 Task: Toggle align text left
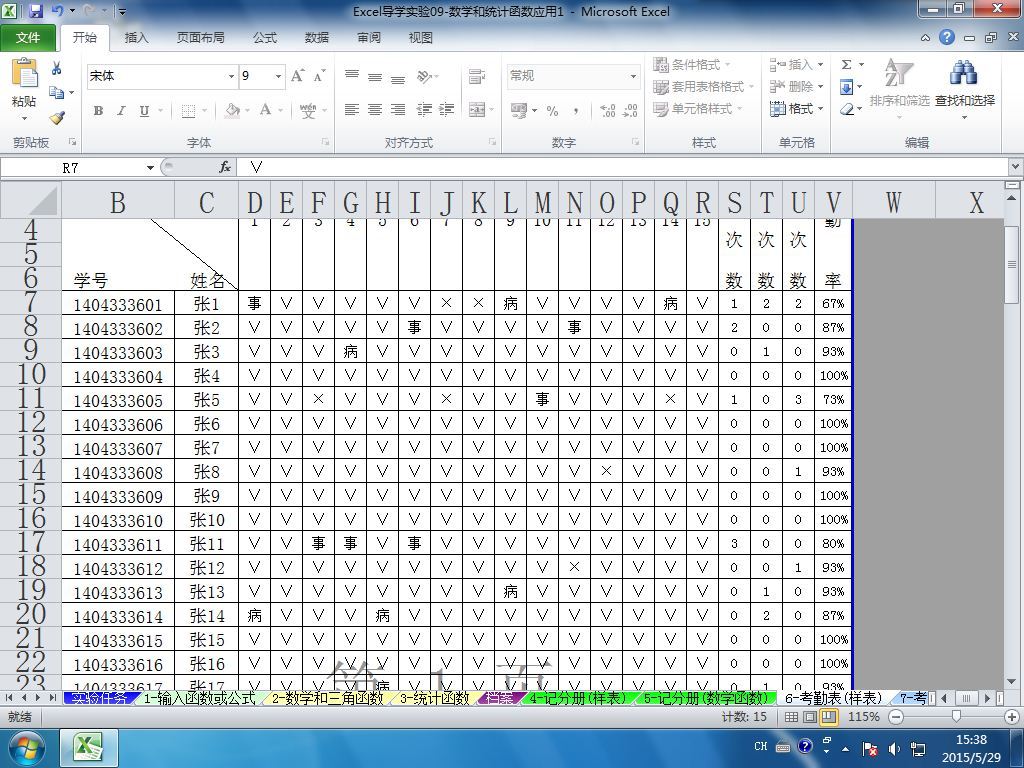point(351,110)
